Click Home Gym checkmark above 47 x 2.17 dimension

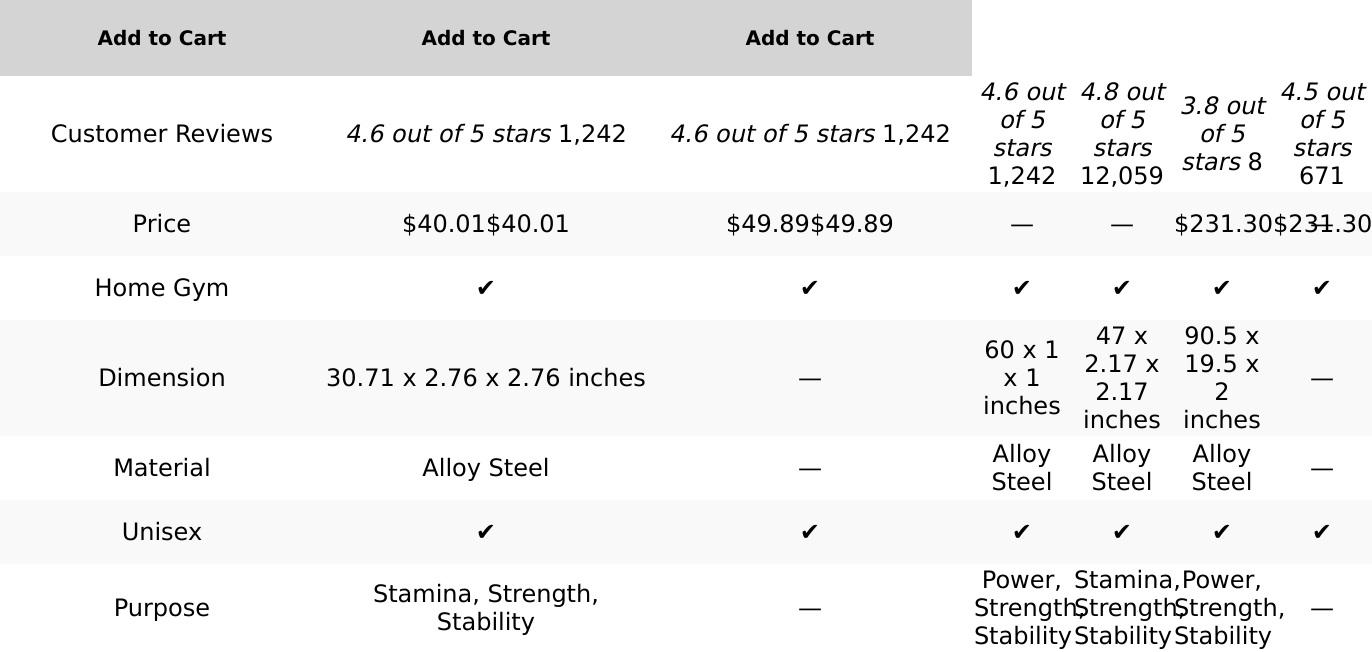pyautogui.click(x=1121, y=288)
